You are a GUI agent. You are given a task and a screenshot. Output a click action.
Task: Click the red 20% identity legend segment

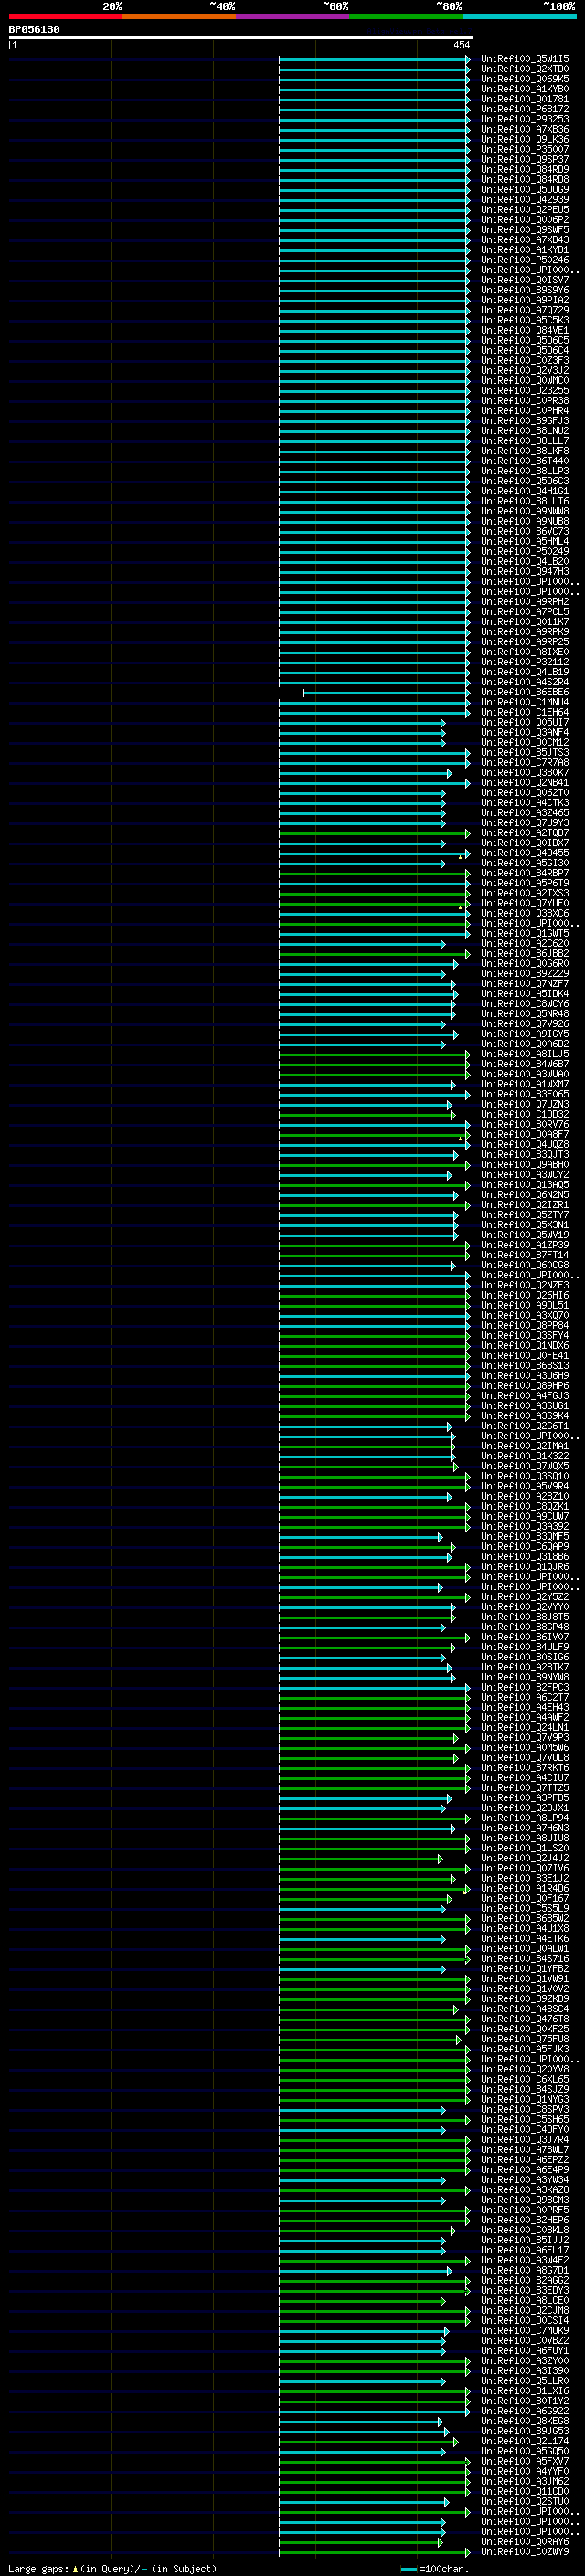(x=65, y=16)
